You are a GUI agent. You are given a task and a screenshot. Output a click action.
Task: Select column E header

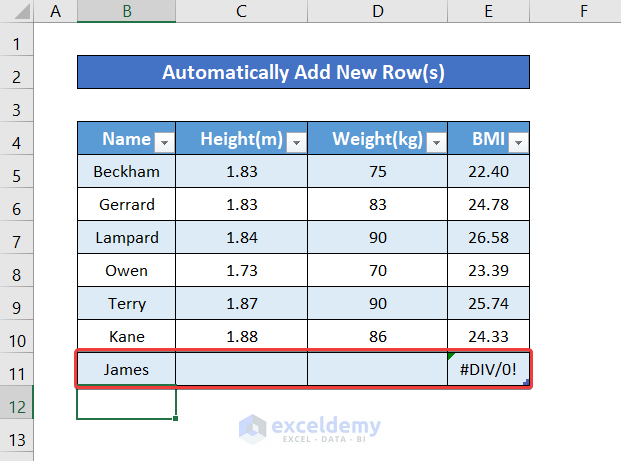pyautogui.click(x=489, y=11)
